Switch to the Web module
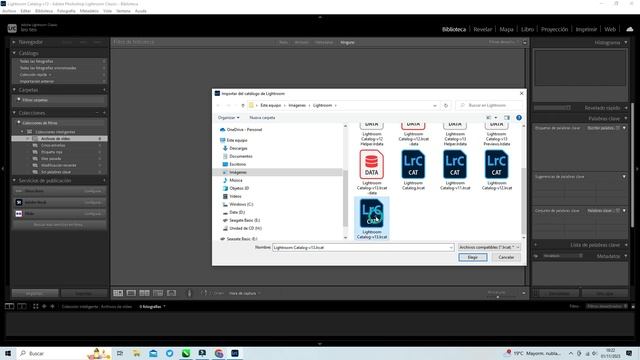The width and height of the screenshot is (640, 360). 610,29
